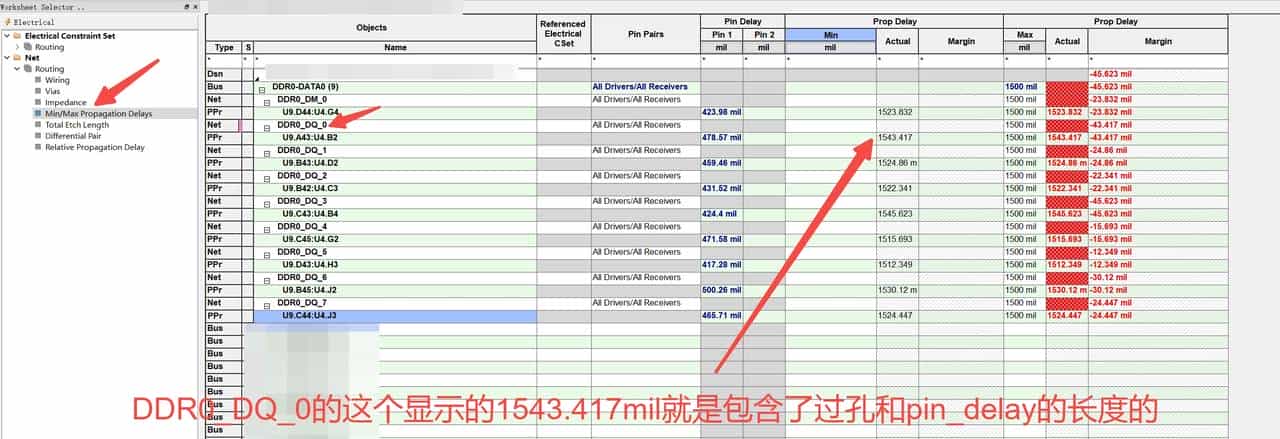The width and height of the screenshot is (1280, 439).
Task: Click the Max column header
Action: point(1023,34)
